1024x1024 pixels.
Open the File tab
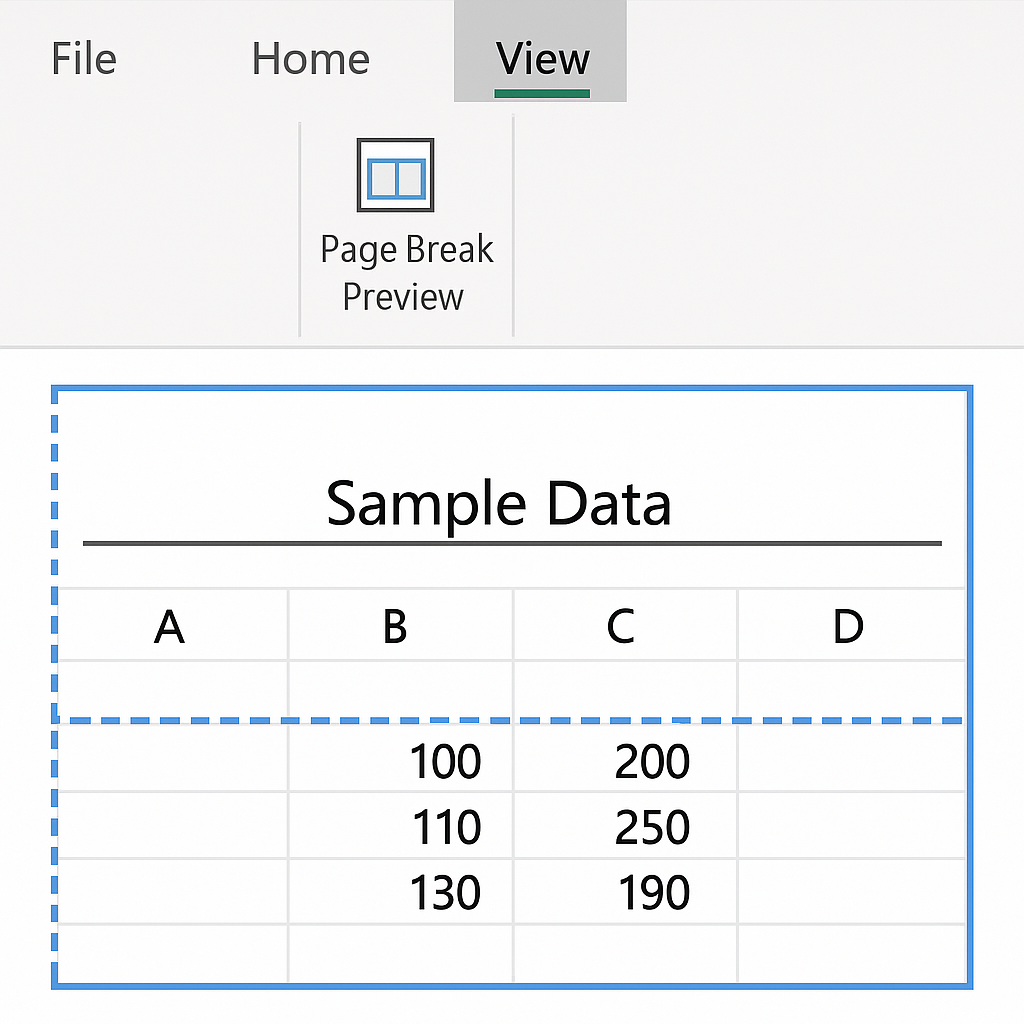[x=84, y=59]
